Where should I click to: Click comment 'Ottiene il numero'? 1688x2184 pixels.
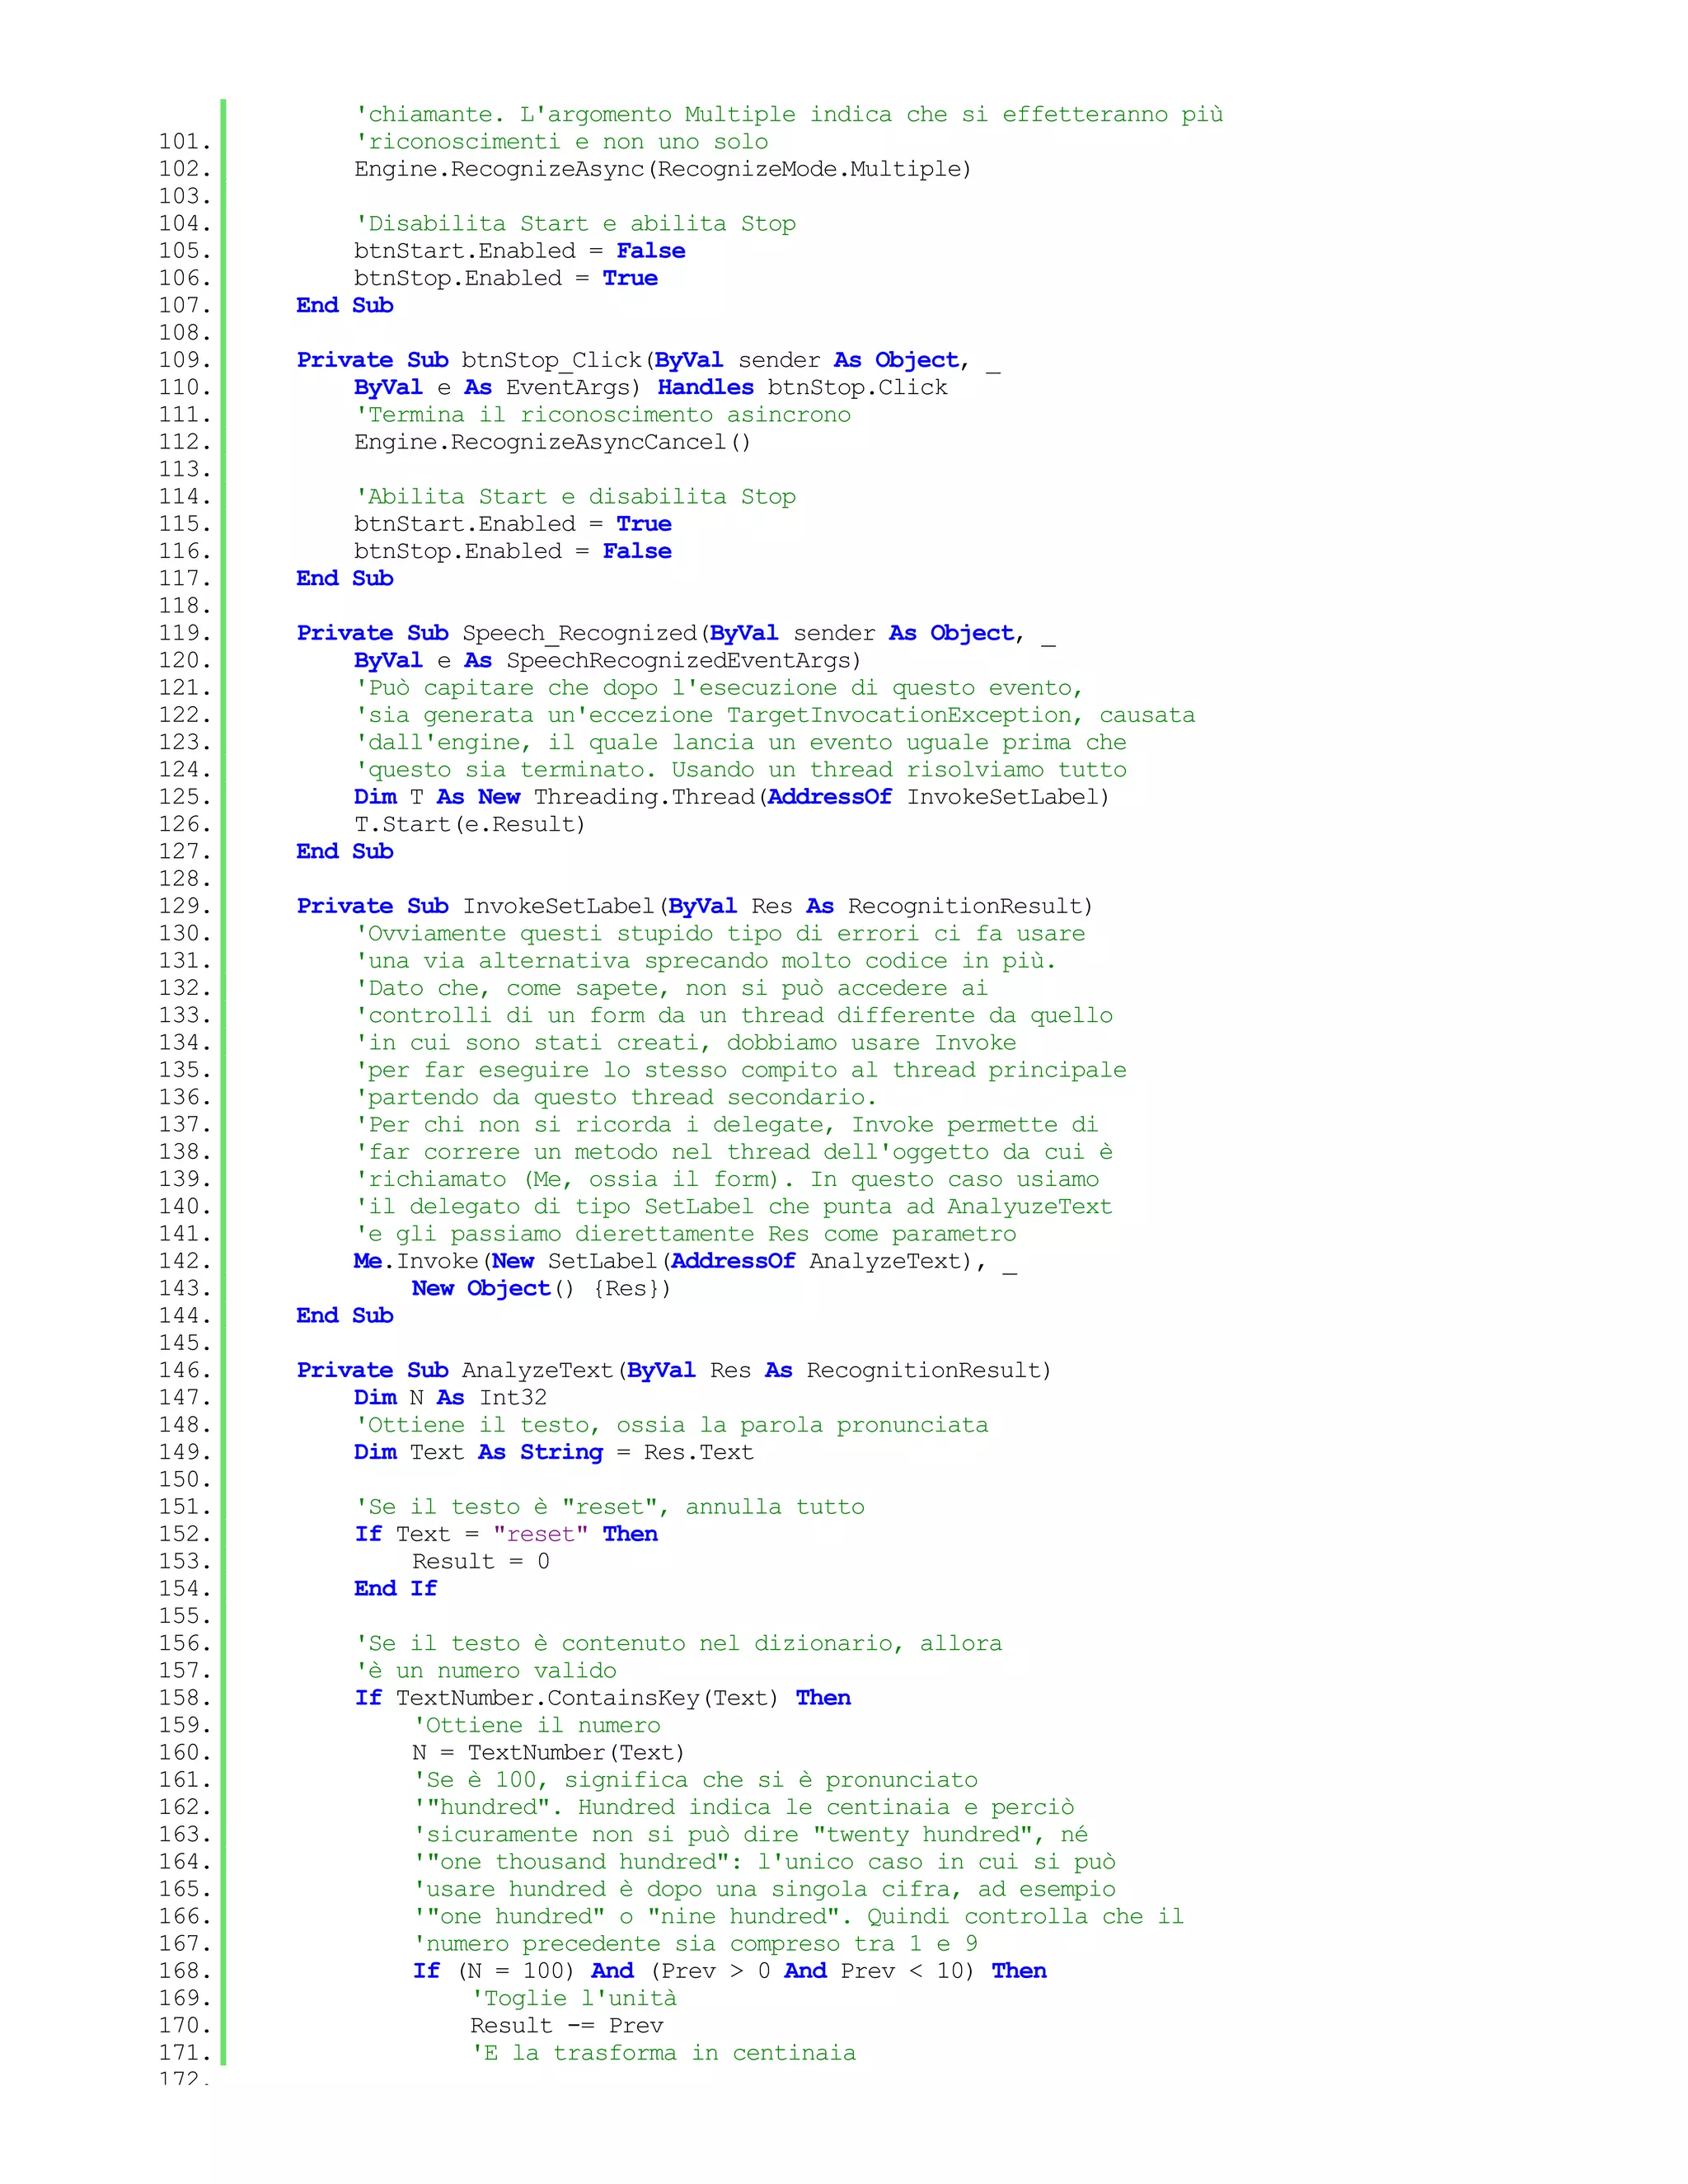pos(537,1726)
